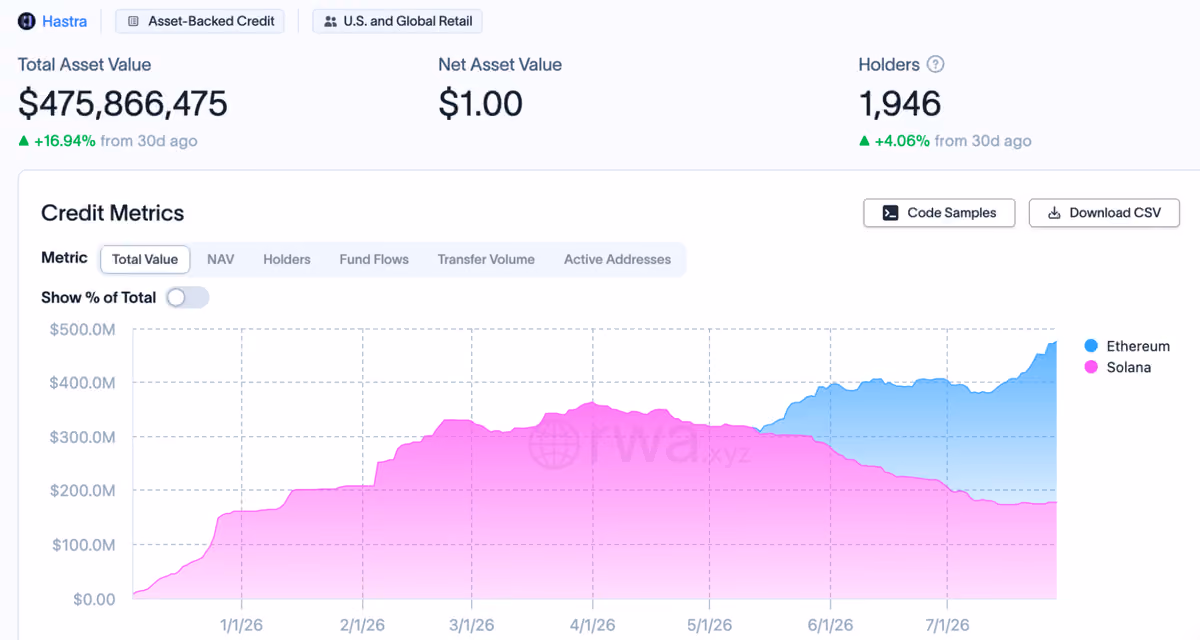This screenshot has height=640, width=1200.
Task: Click the 4/1/26 x-axis label
Action: pos(593,625)
